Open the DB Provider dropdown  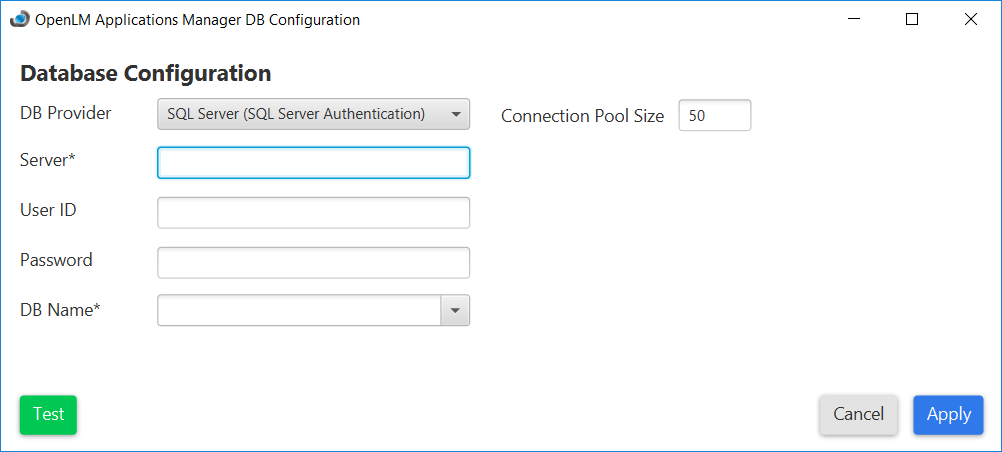click(313, 114)
